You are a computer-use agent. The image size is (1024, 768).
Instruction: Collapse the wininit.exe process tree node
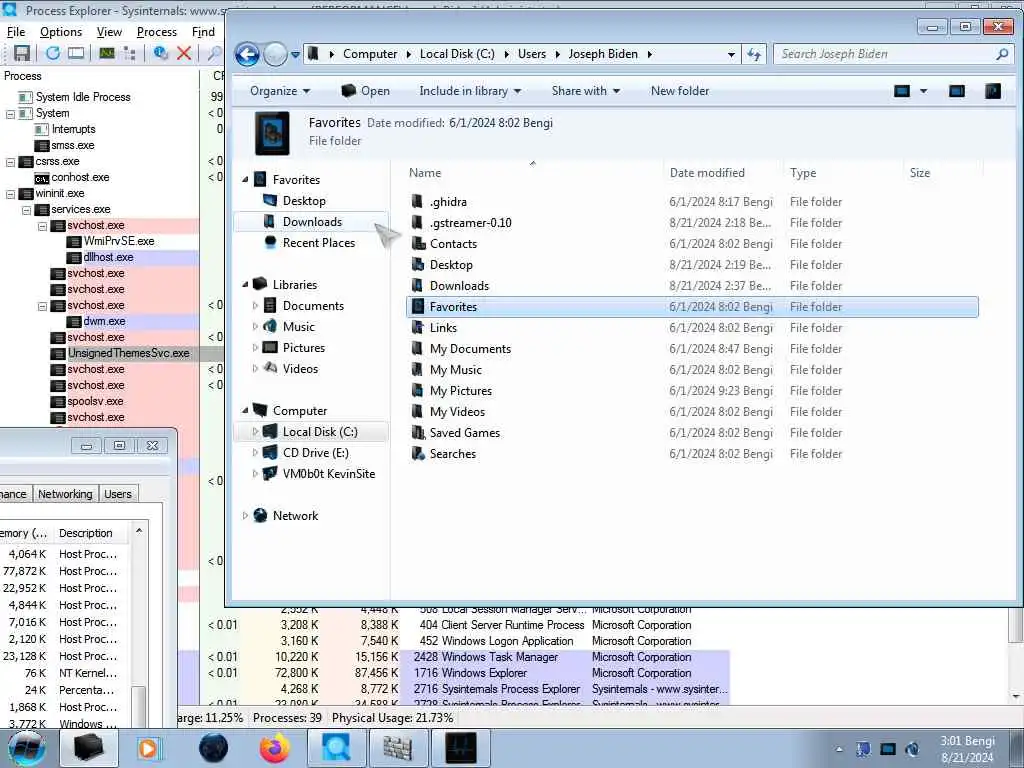[10, 194]
